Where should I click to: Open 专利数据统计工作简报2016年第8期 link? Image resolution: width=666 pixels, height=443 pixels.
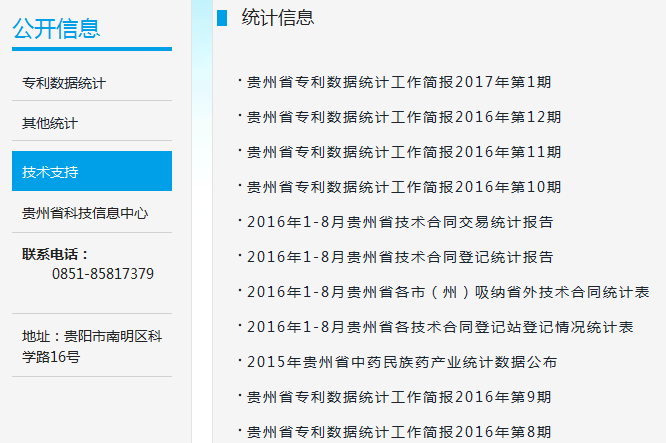399,432
